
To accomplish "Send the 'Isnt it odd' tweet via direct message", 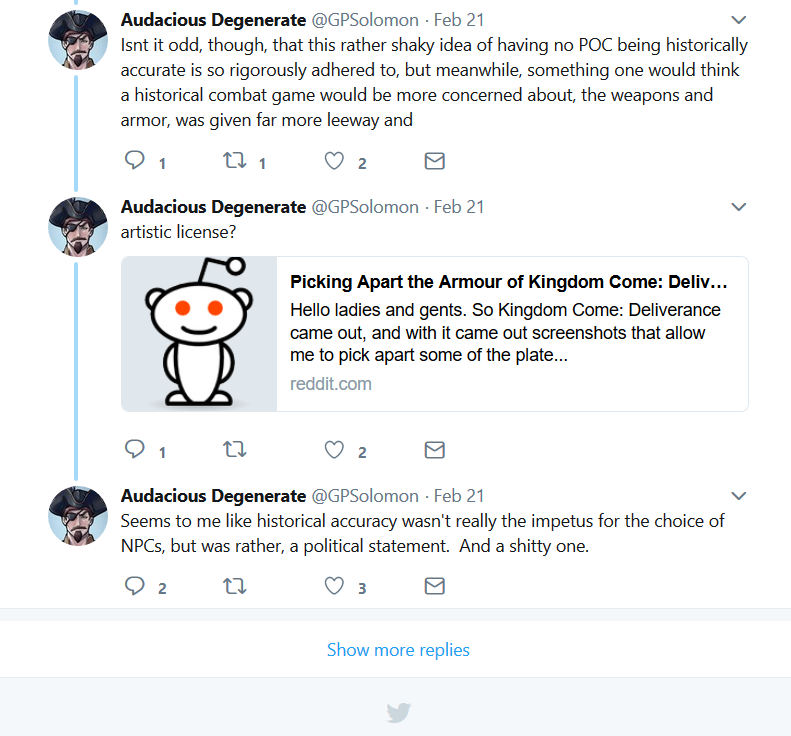I will tap(434, 161).
